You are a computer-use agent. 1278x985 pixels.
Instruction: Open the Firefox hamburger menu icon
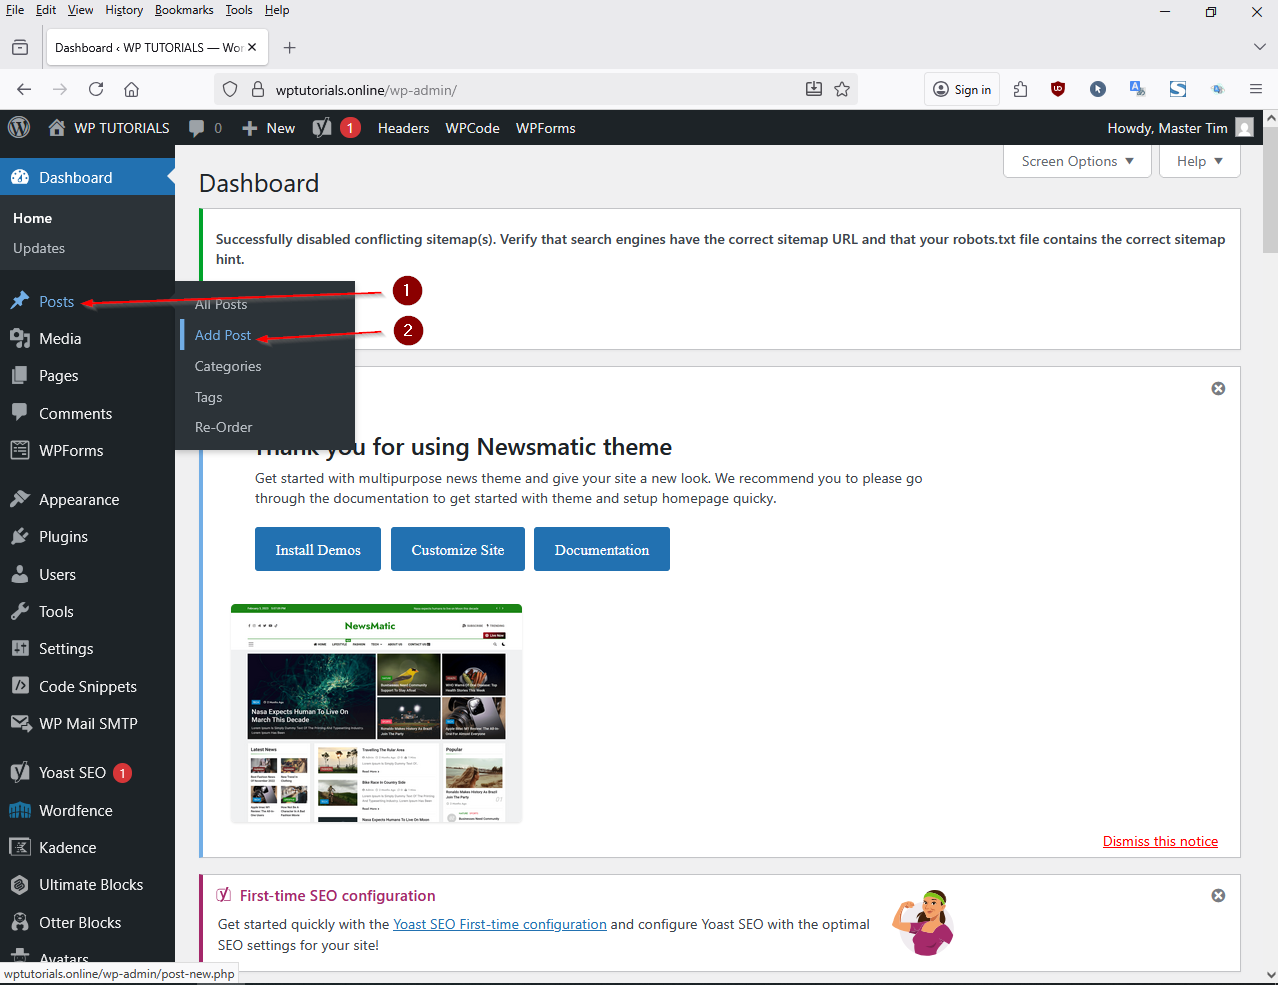1256,89
